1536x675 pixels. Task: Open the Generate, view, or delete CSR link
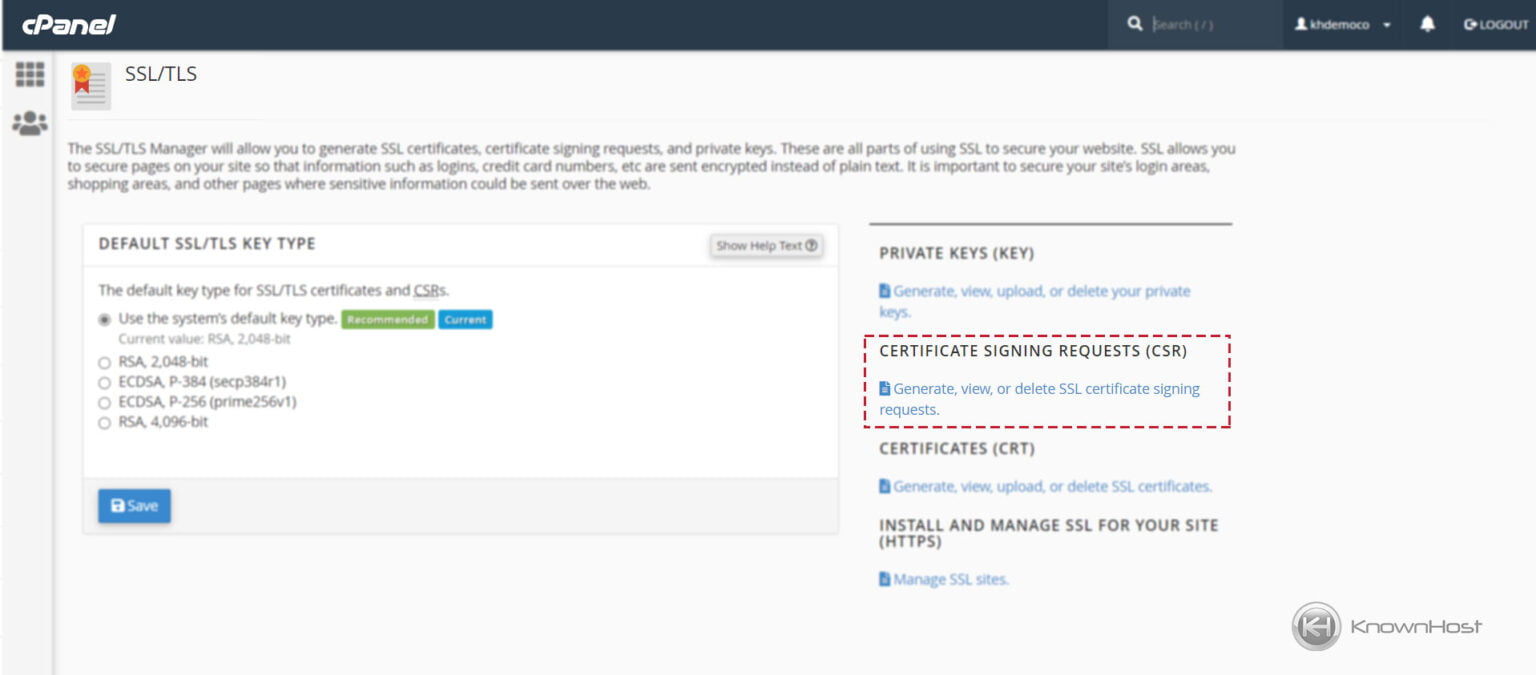1043,389
